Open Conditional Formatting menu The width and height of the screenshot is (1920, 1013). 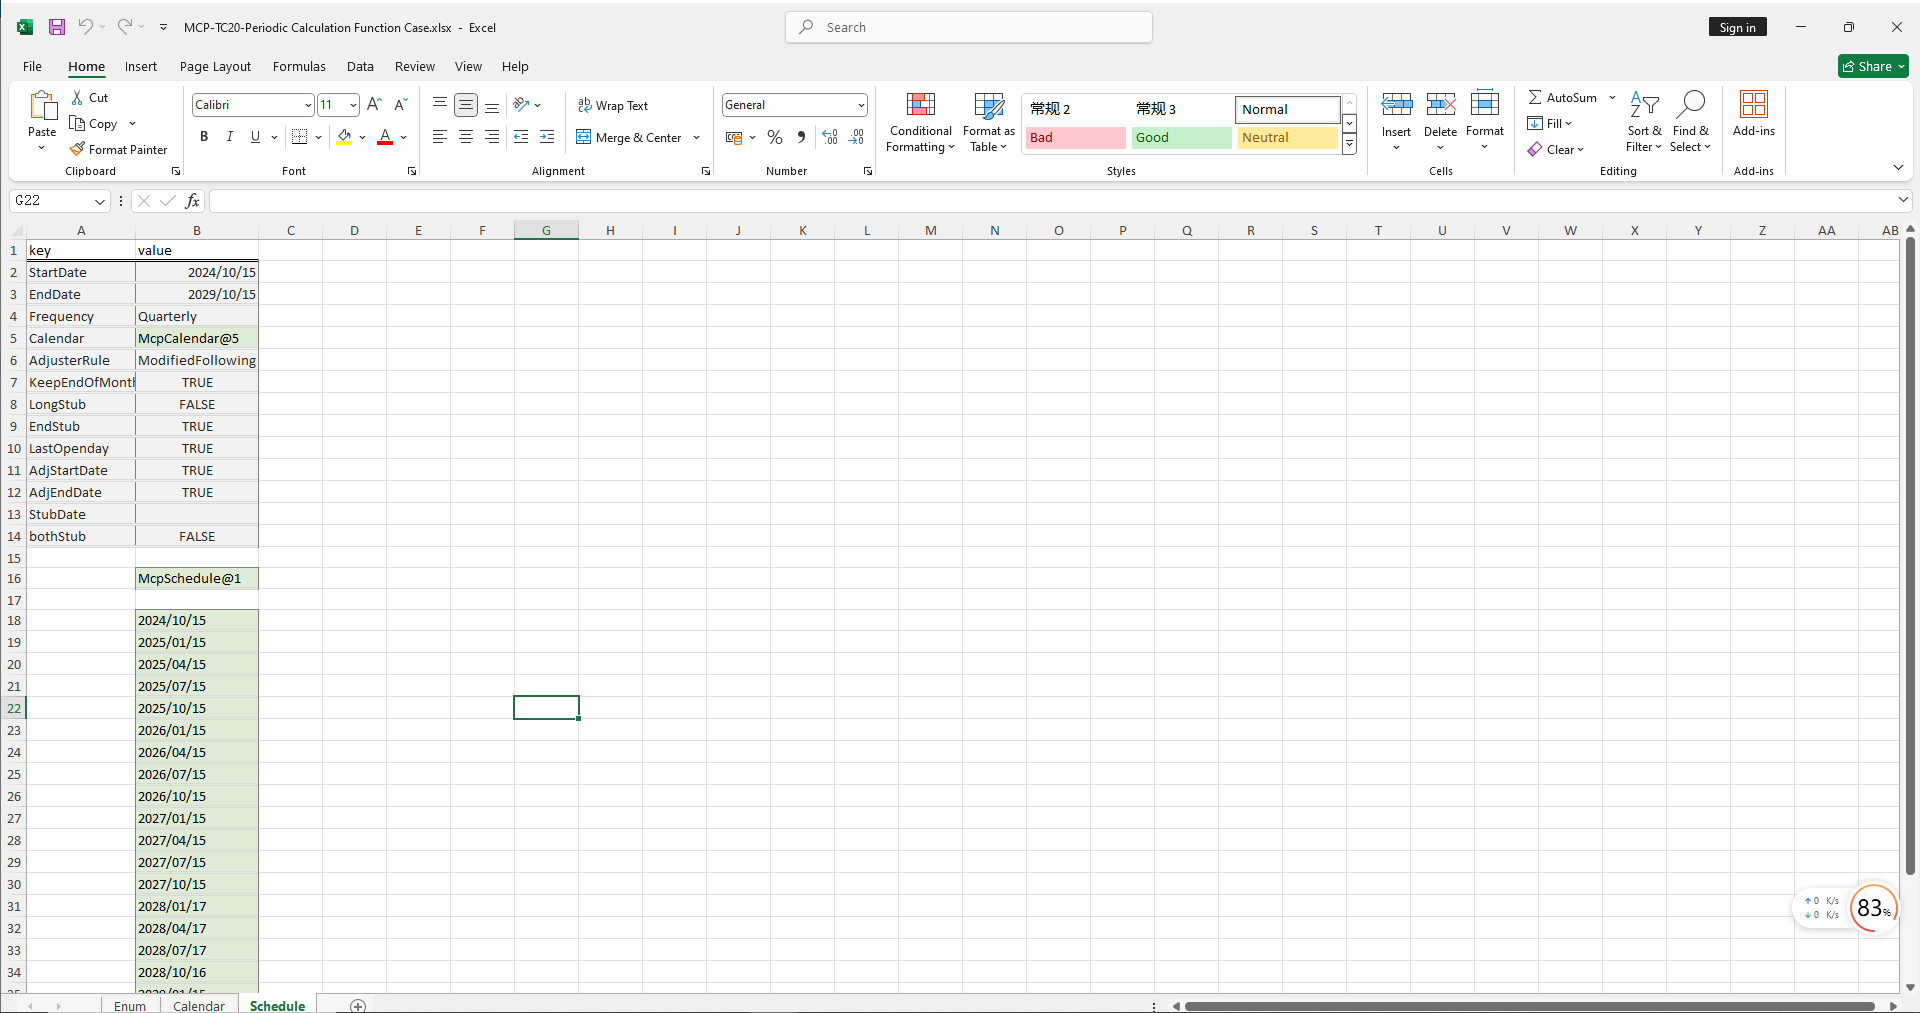coord(921,122)
